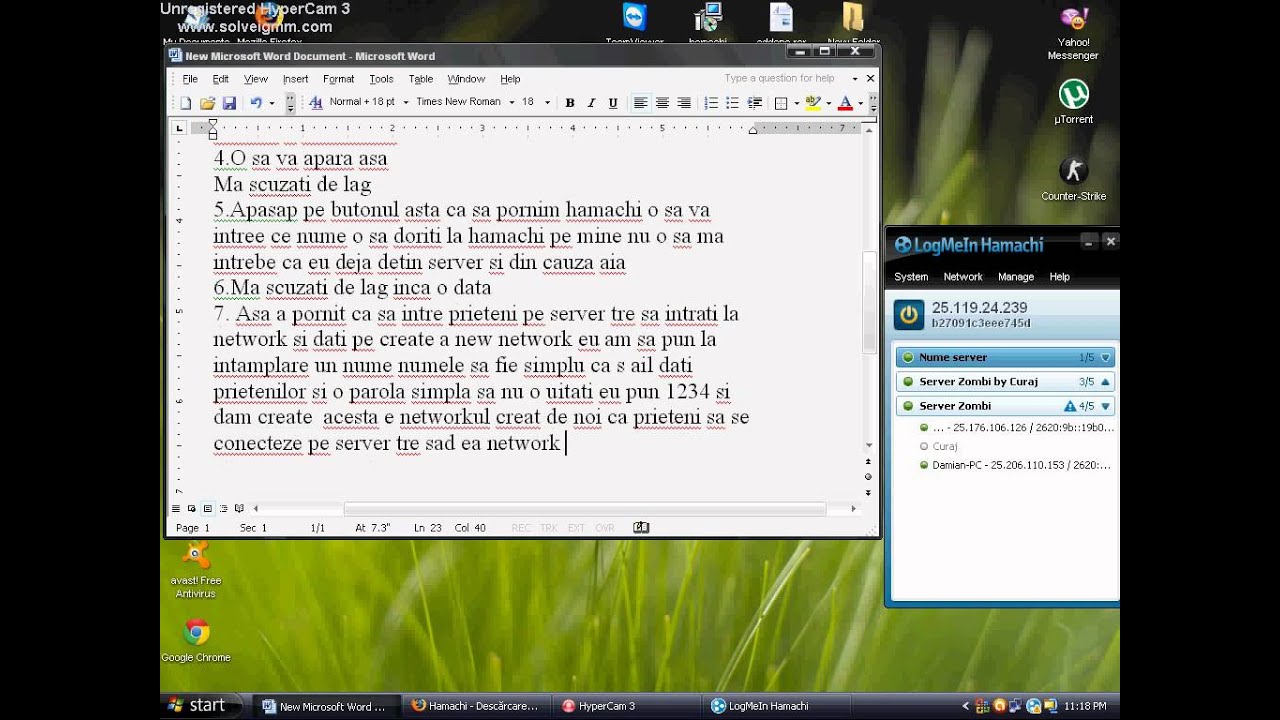Click the New Blank Document icon in Word

point(186,103)
